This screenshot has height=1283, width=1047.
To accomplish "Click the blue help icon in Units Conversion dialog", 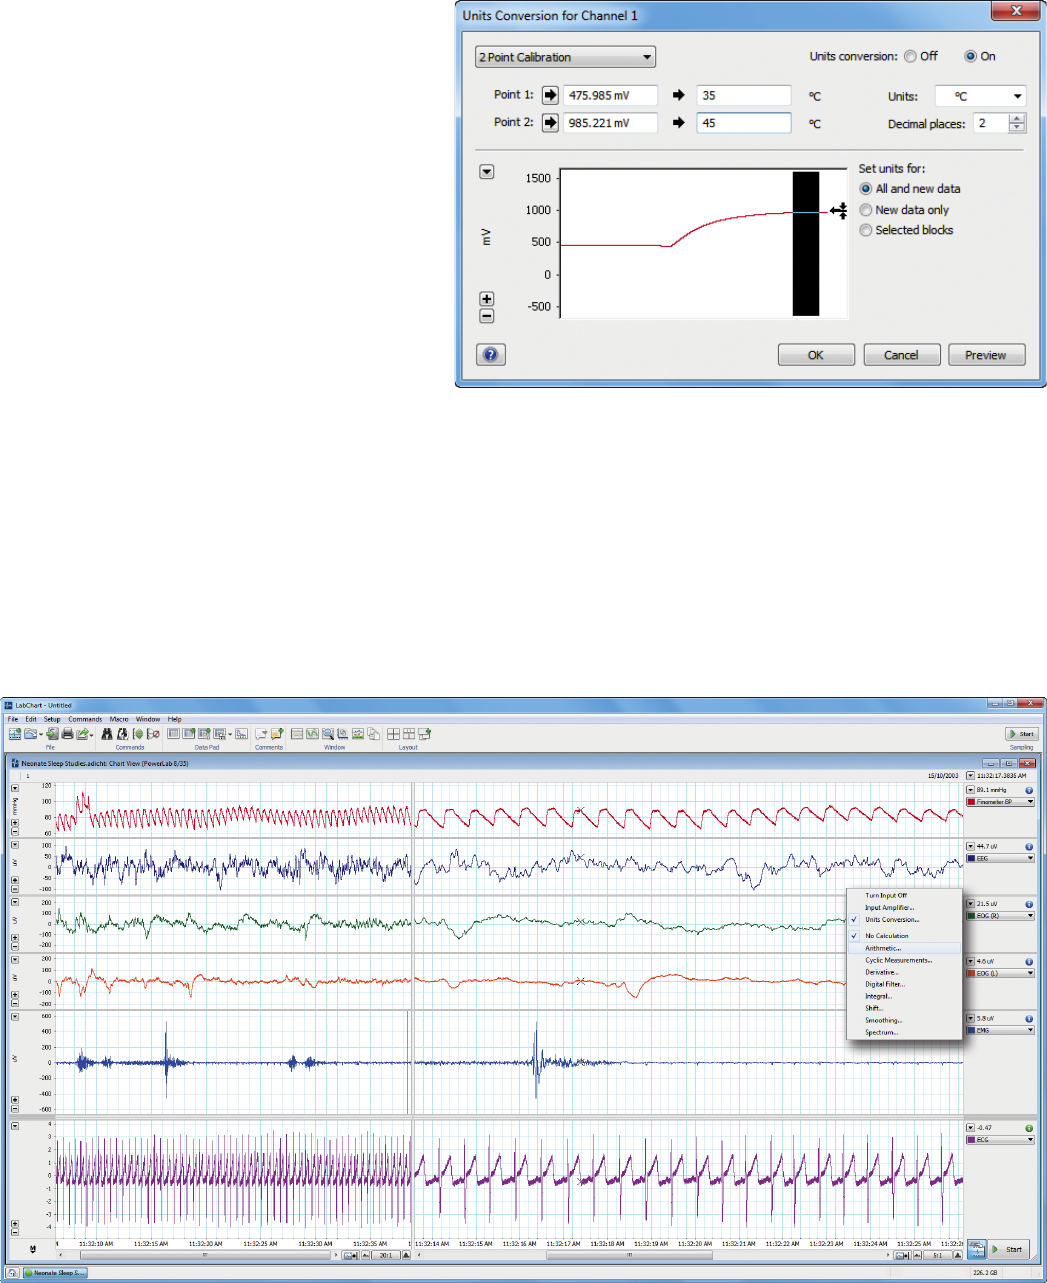I will 491,354.
